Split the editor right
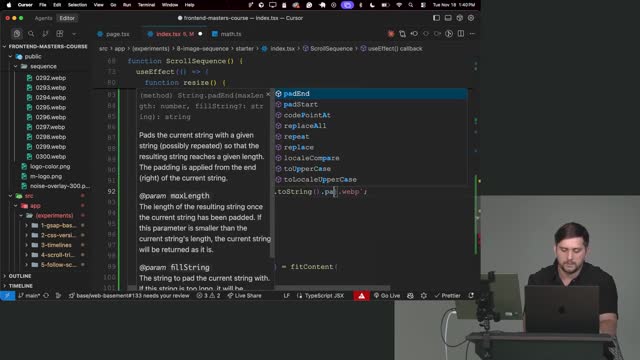 pyautogui.click(x=461, y=34)
